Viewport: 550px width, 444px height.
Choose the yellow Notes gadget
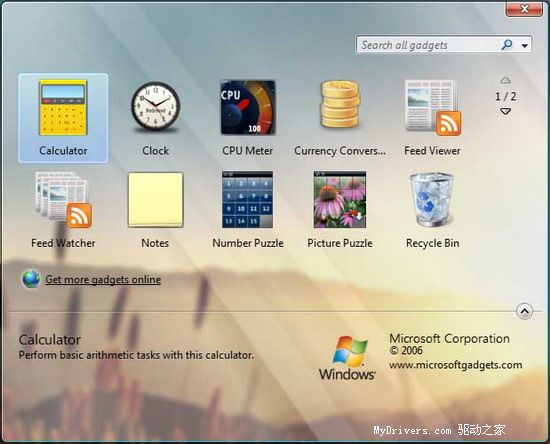coord(155,200)
